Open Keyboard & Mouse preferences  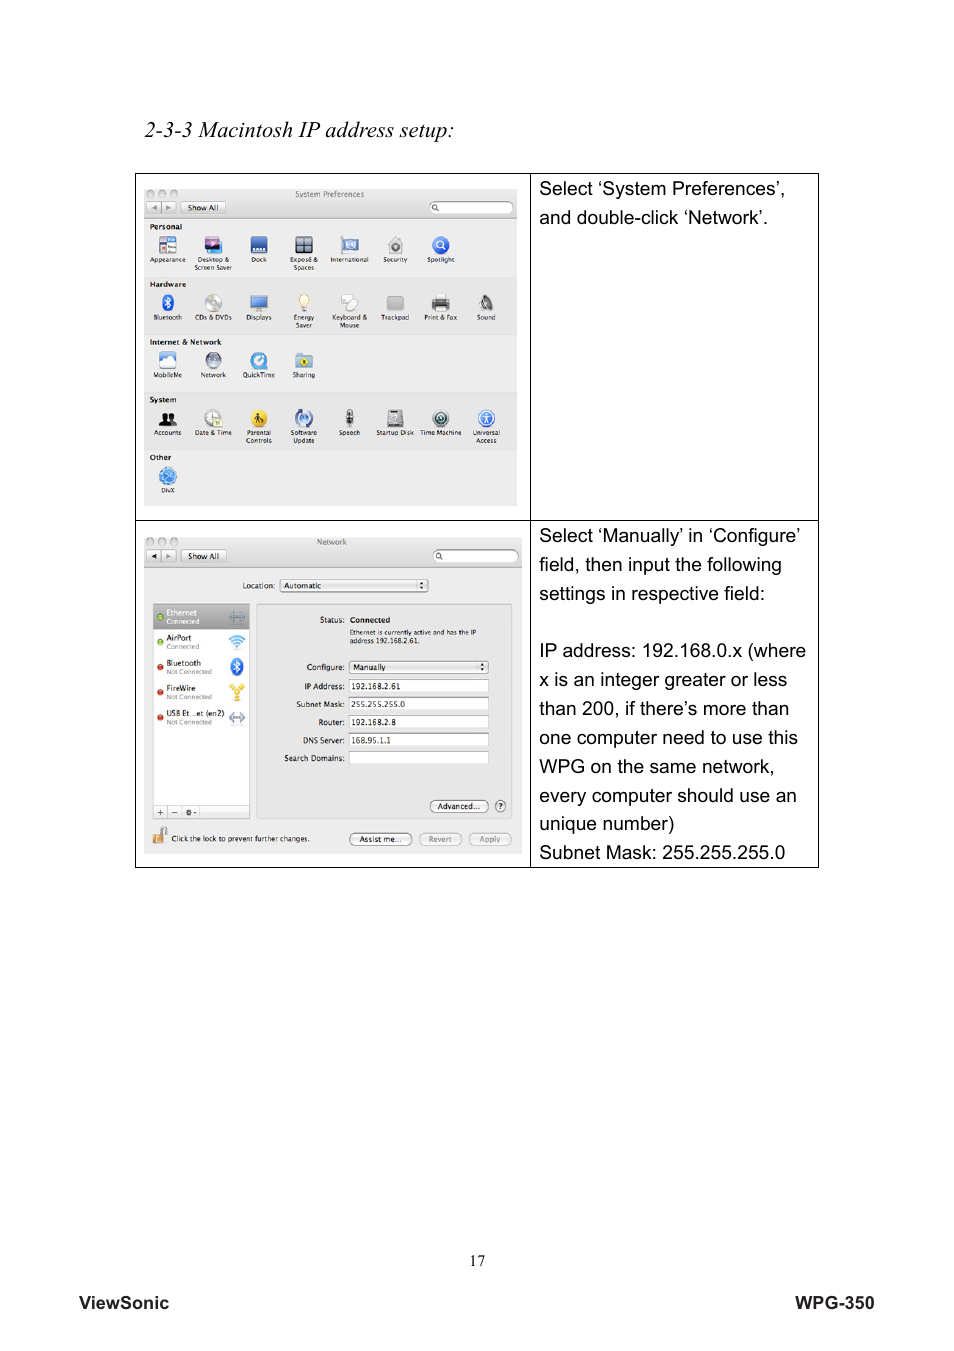(x=349, y=311)
